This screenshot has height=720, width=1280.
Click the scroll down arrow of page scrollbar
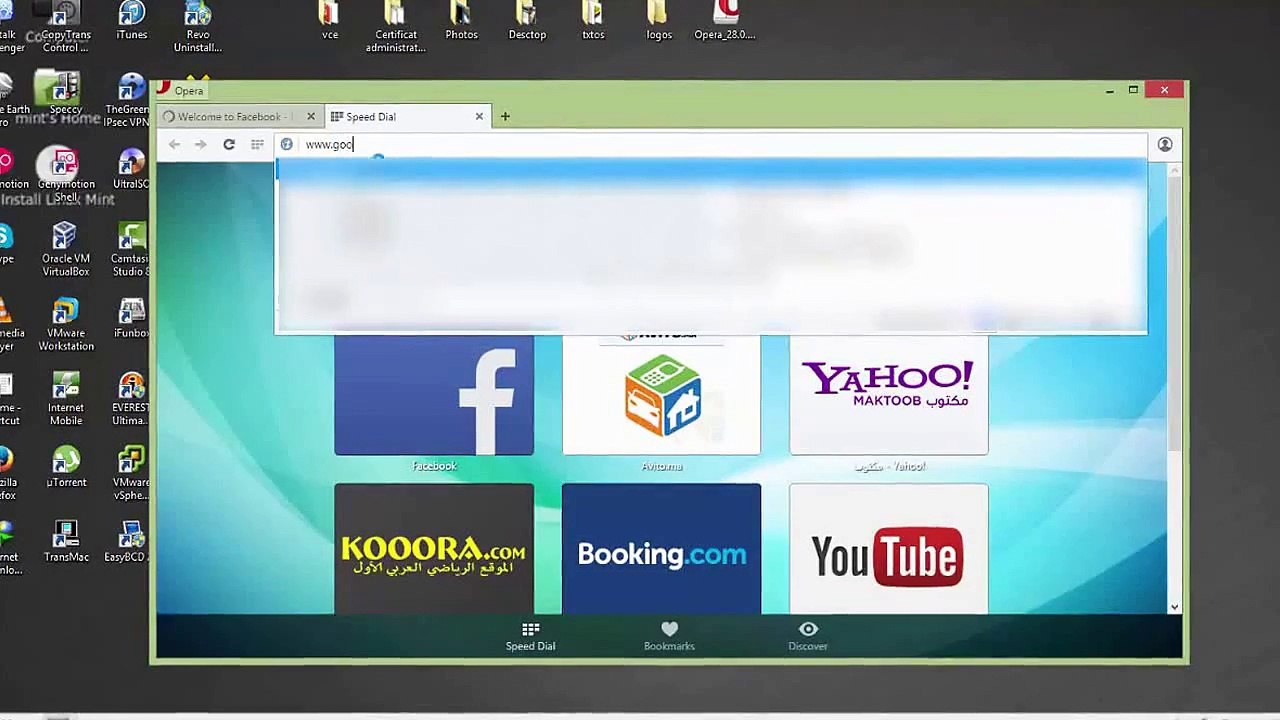click(1174, 606)
